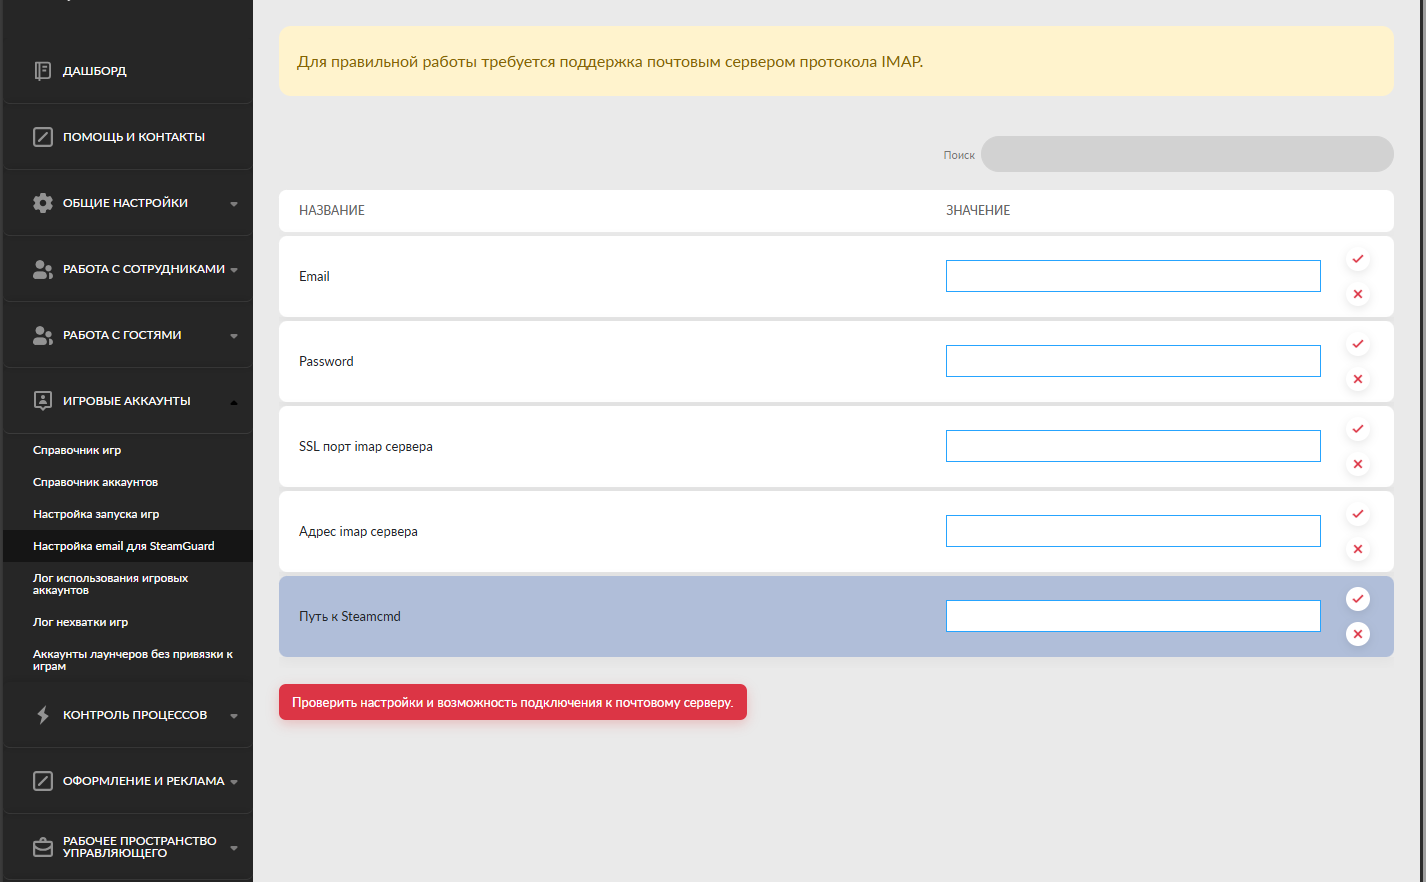This screenshot has width=1426, height=882.
Task: Click the Путь к Steamcmd input field
Action: (1133, 616)
